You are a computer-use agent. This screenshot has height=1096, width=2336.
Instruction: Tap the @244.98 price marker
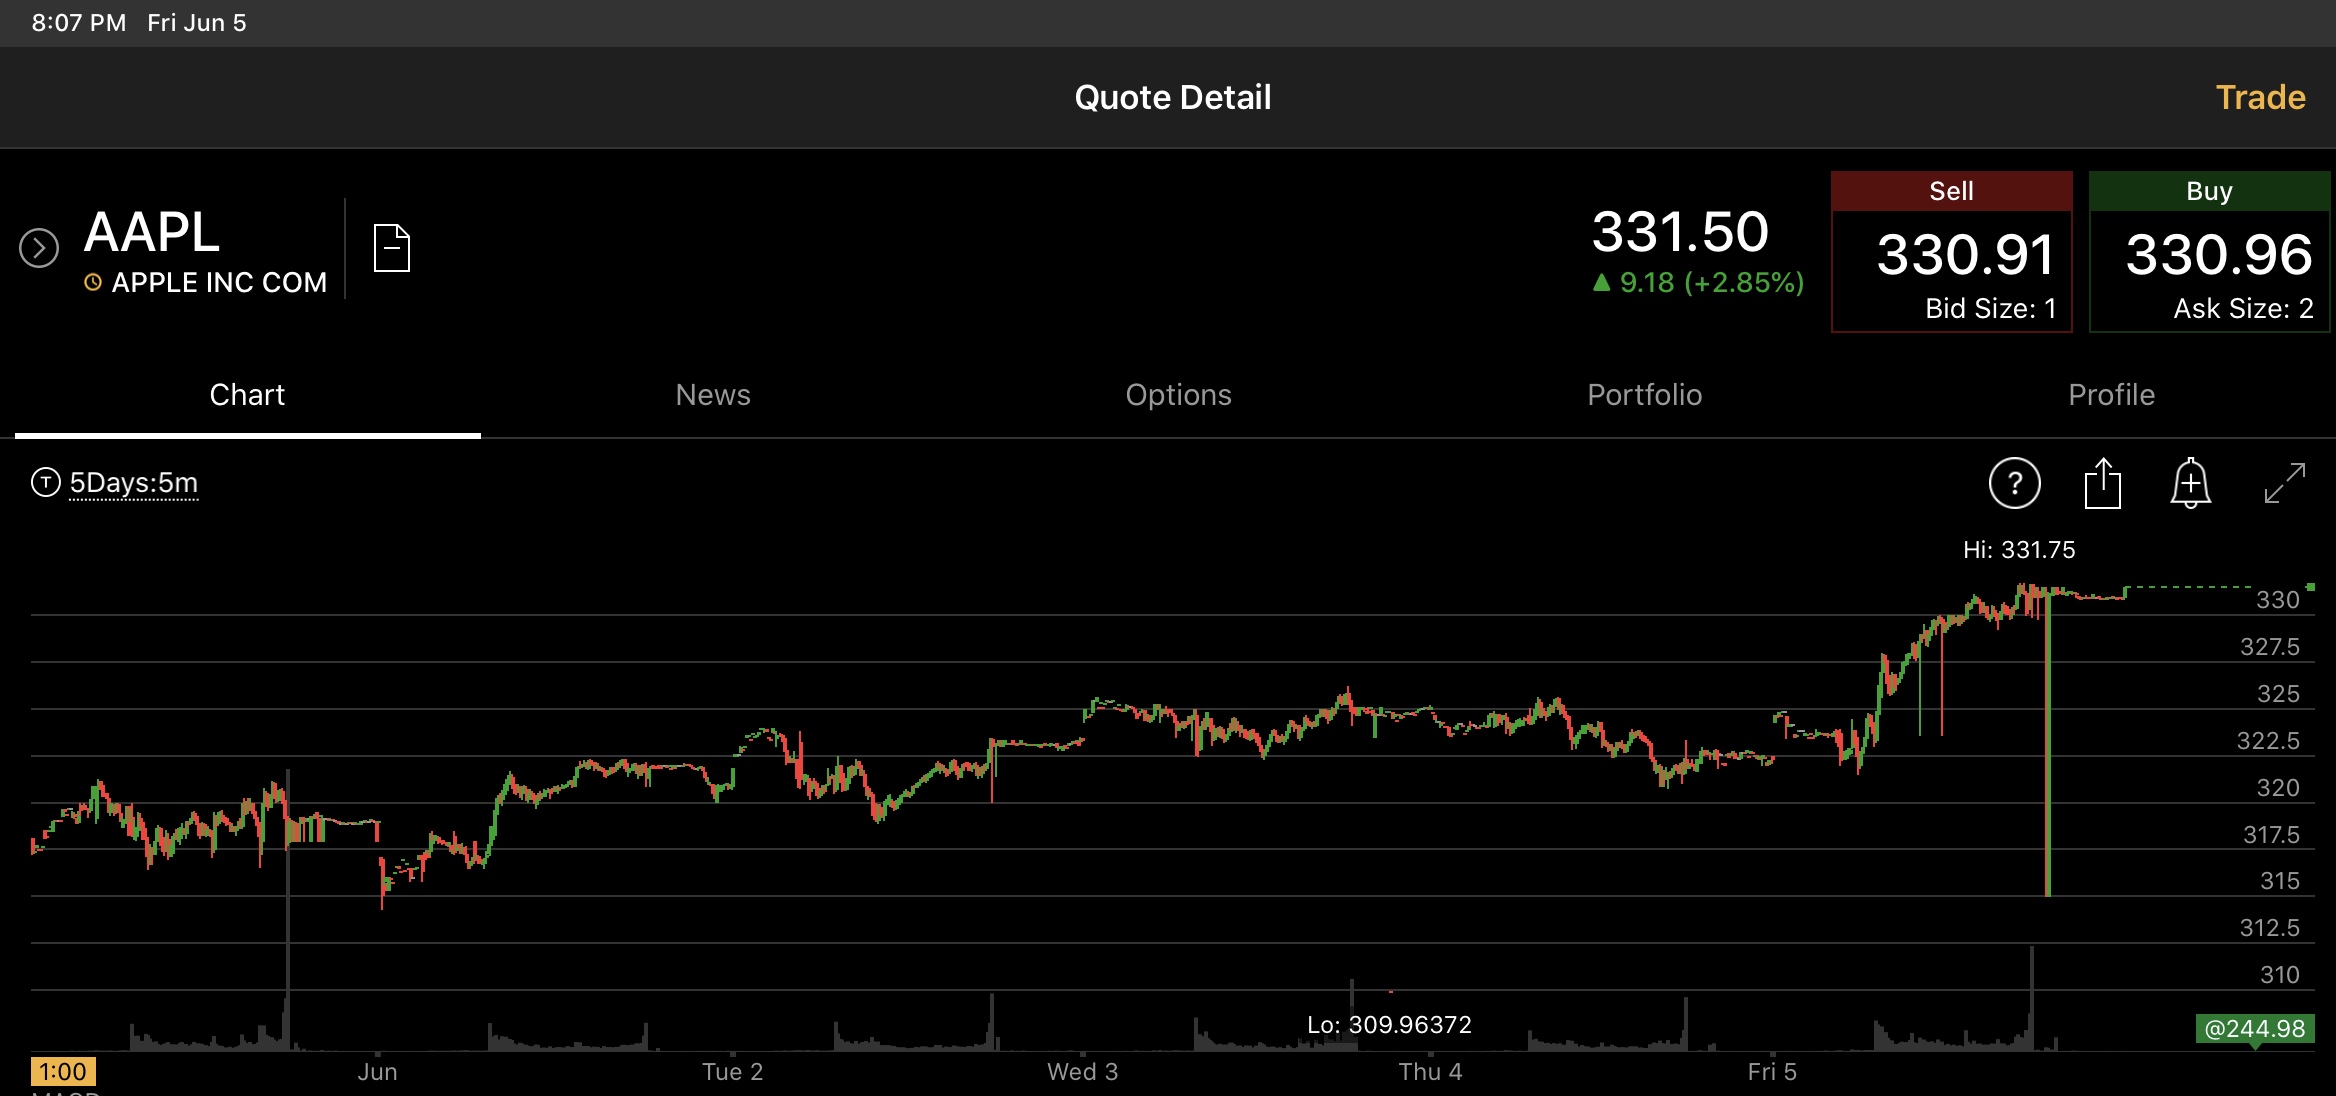coord(2255,1029)
